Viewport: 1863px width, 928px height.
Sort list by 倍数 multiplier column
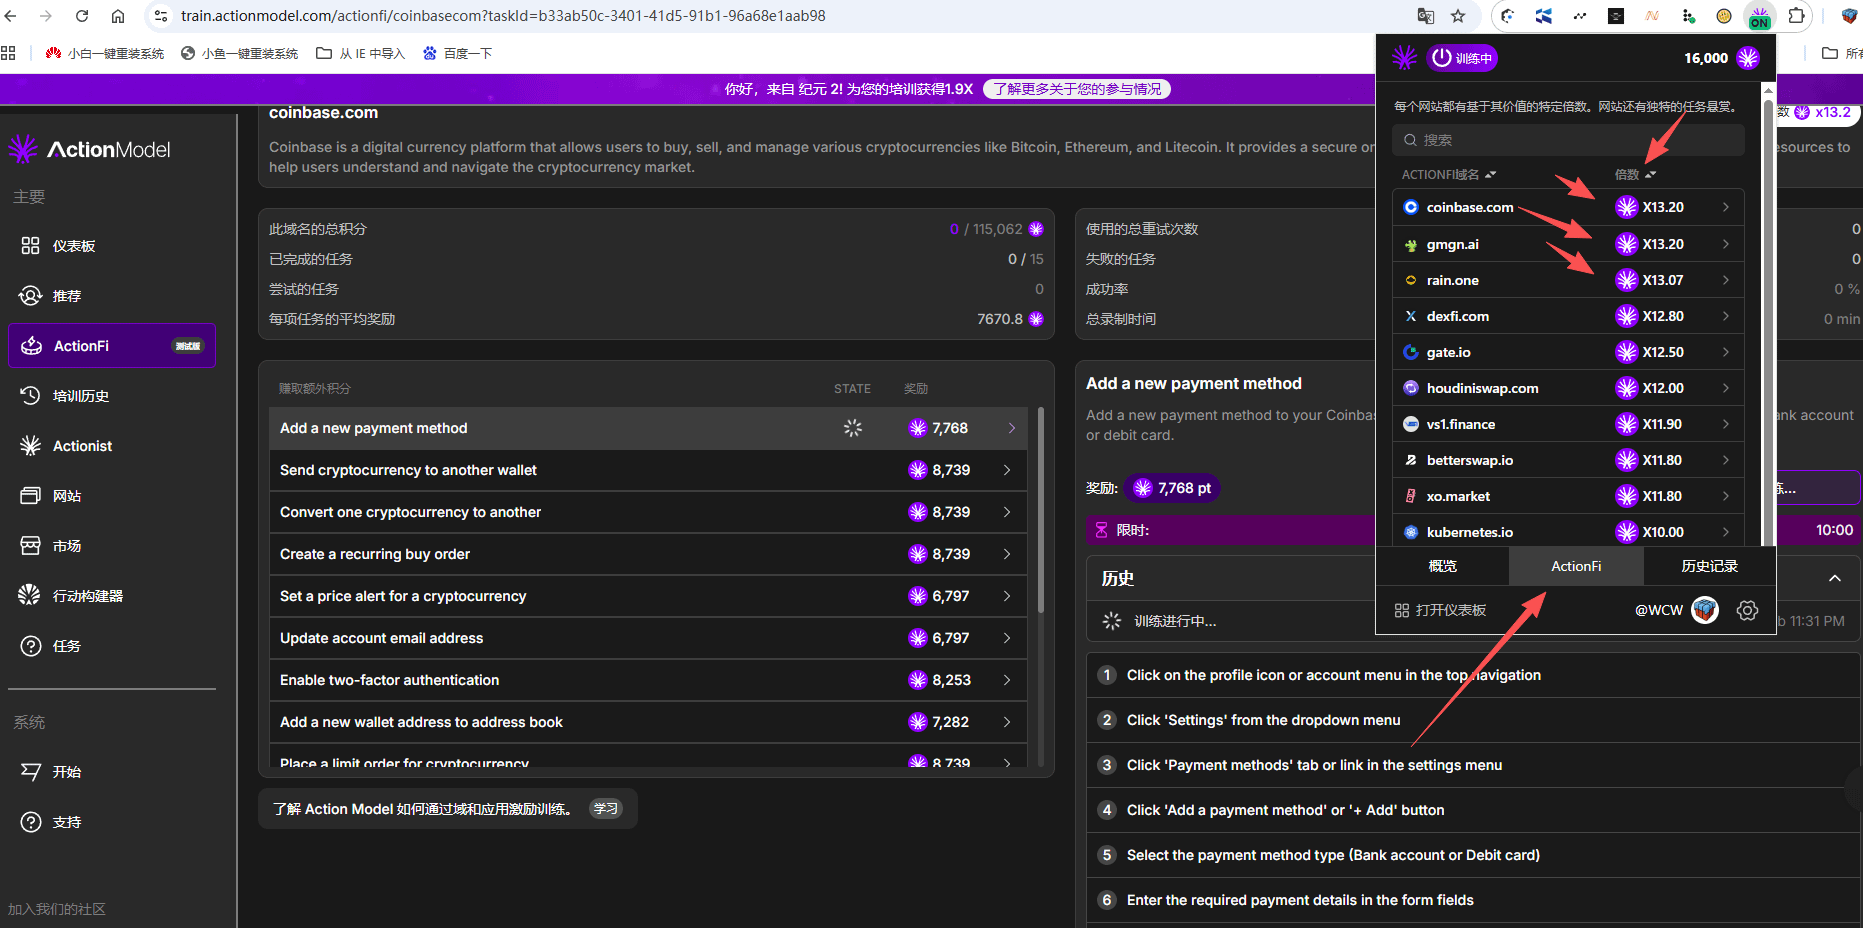pos(1635,175)
